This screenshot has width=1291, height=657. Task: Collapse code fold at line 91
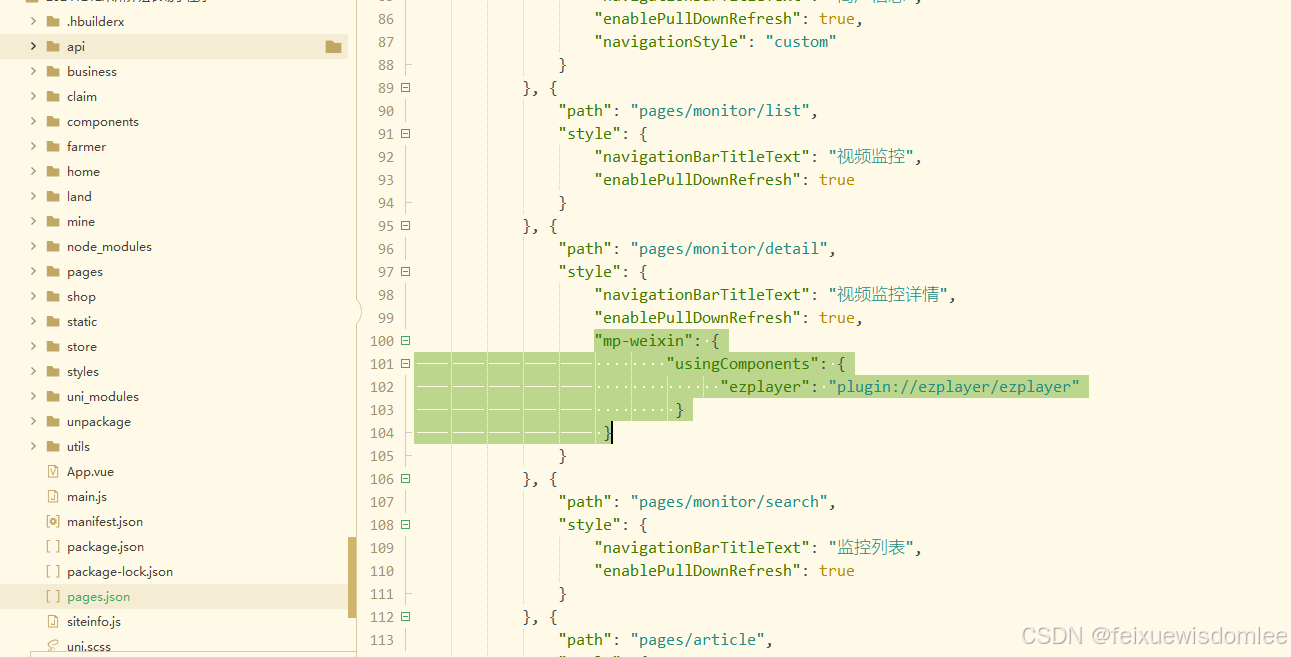pos(406,134)
